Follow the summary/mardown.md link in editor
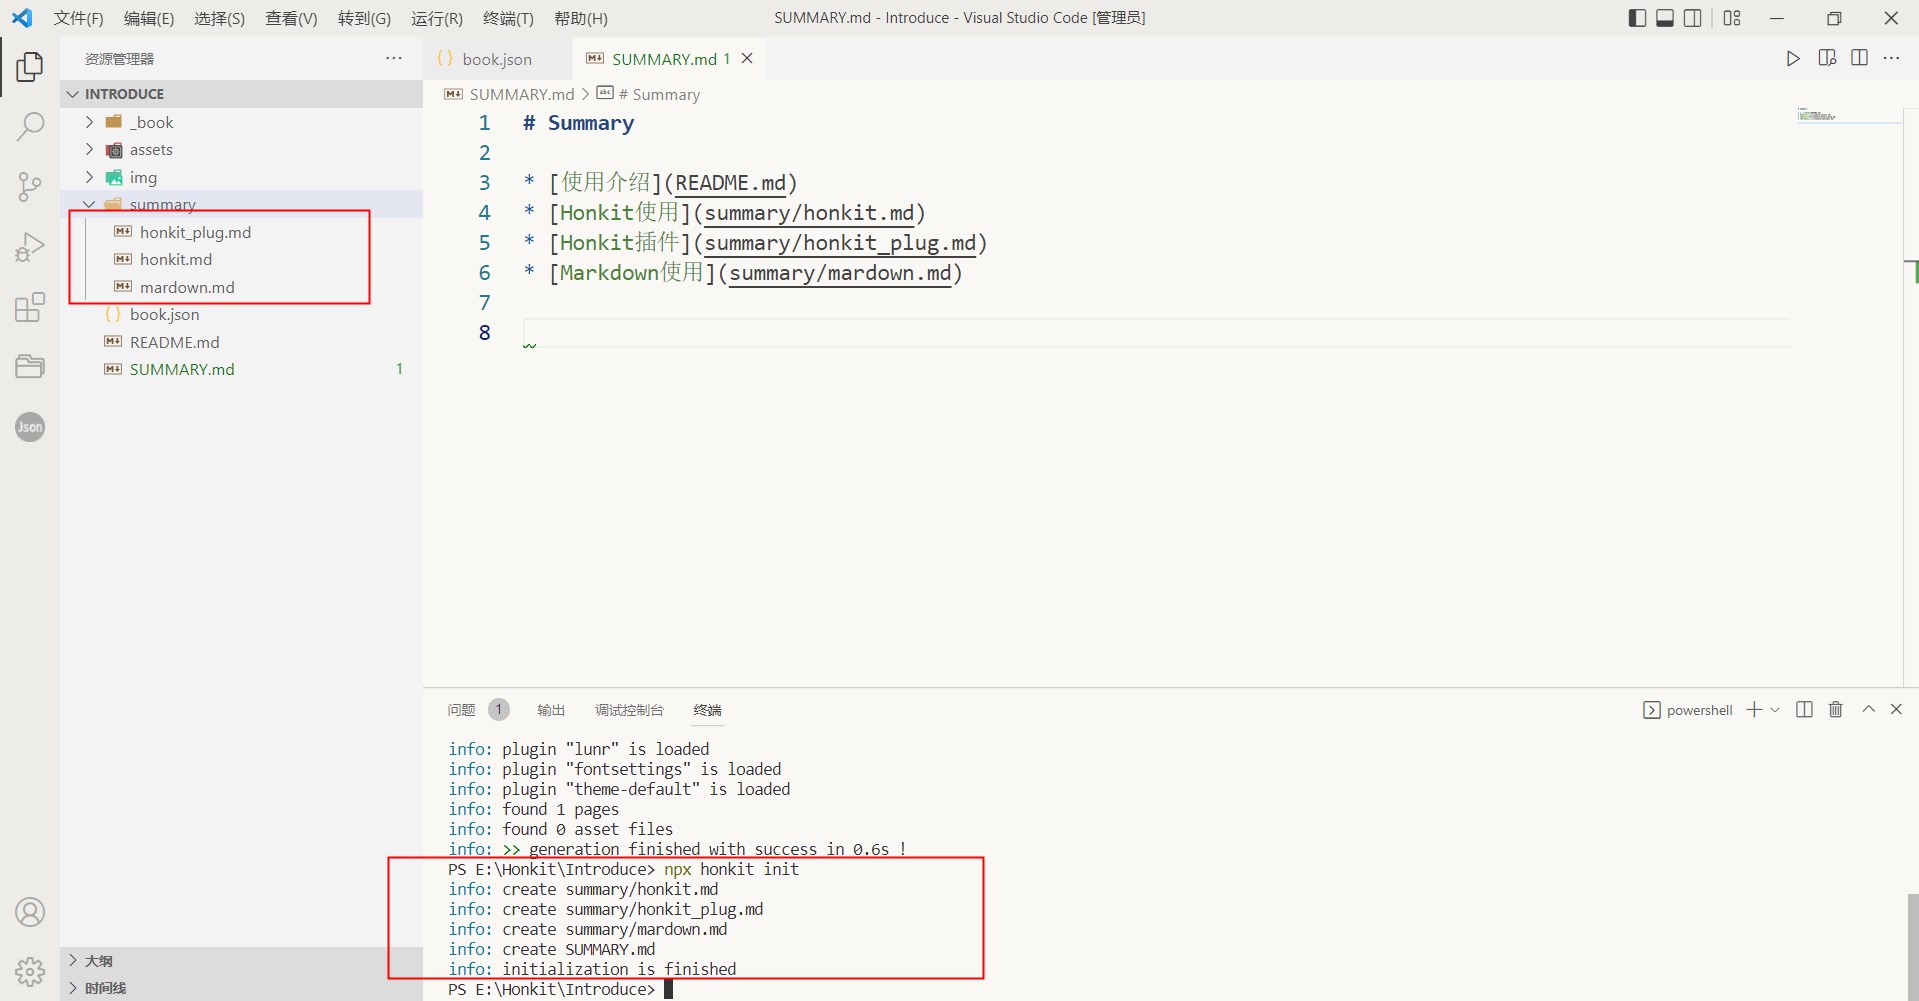This screenshot has width=1919, height=1001. click(x=840, y=273)
